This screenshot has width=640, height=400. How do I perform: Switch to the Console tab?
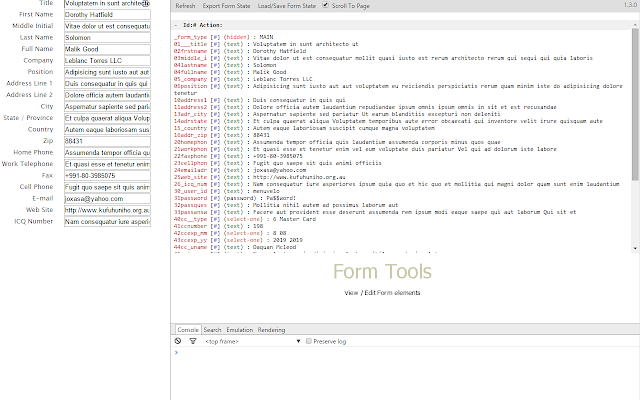188,330
